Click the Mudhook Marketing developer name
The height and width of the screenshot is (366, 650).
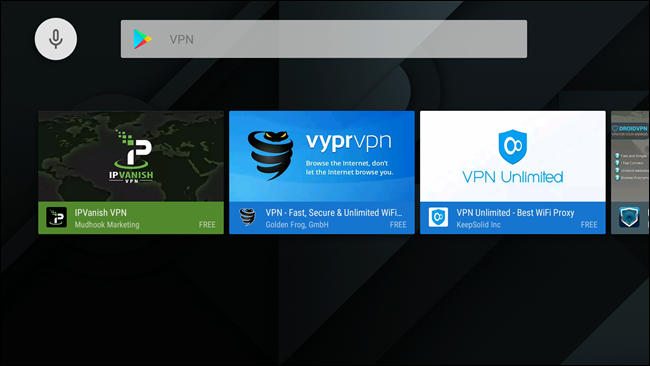pos(107,225)
